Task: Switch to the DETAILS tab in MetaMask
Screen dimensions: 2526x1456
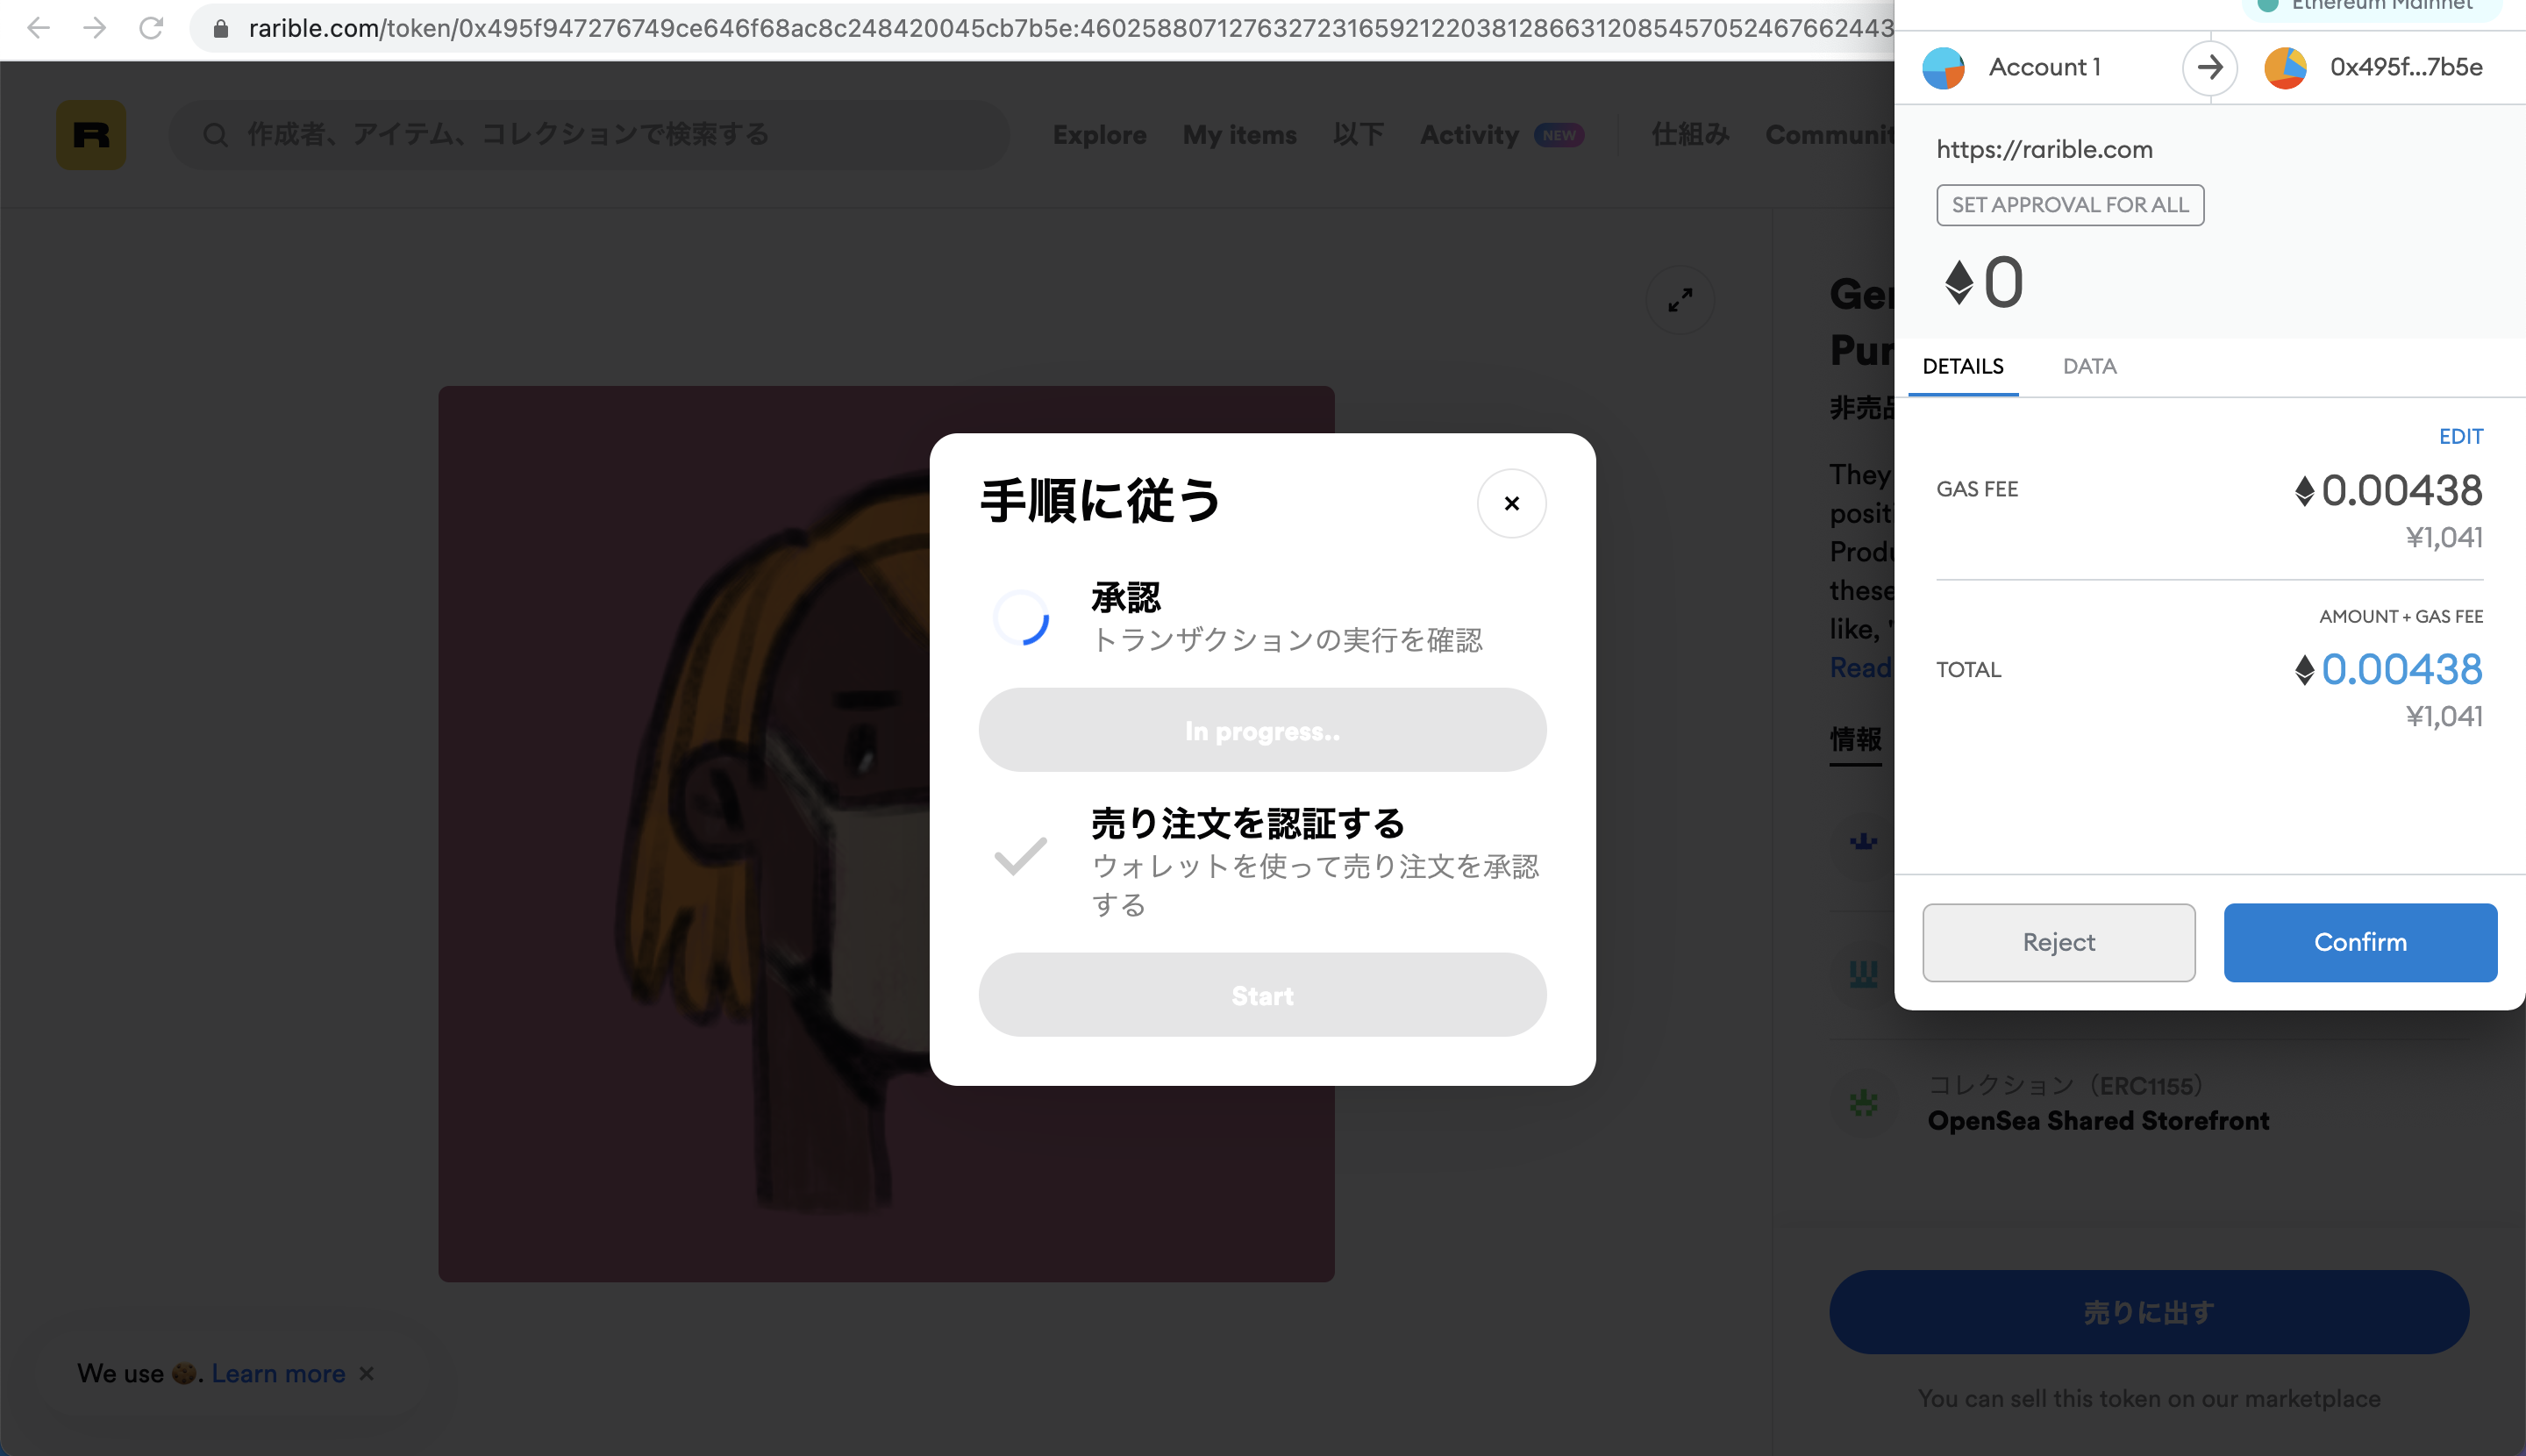Action: [1962, 366]
